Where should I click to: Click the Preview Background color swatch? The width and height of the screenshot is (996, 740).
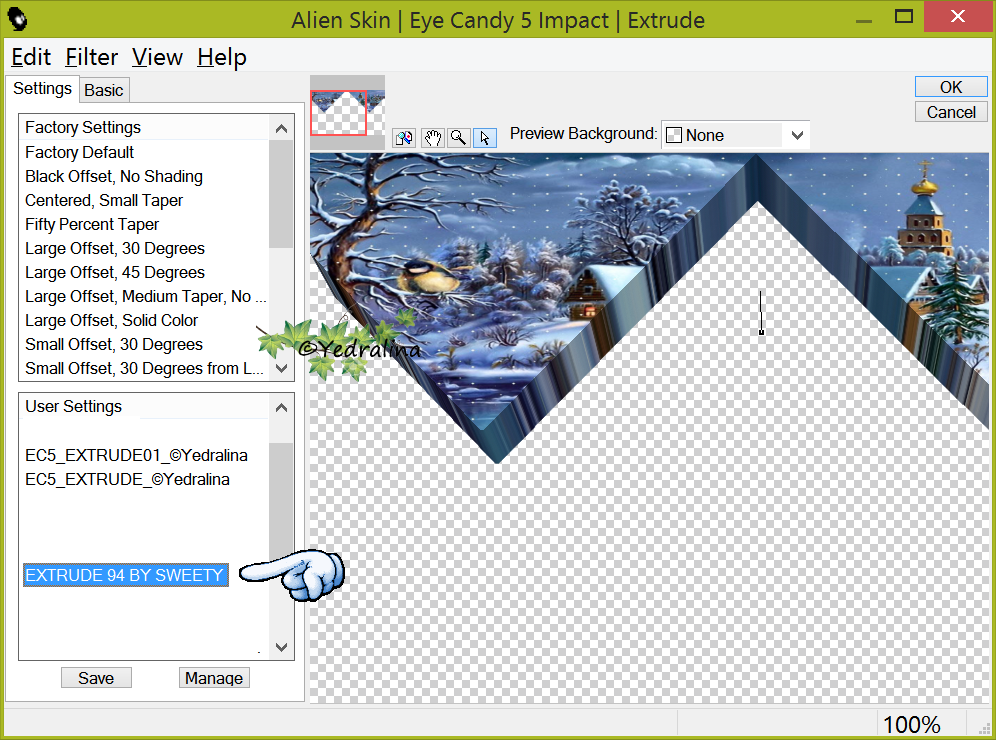[674, 135]
